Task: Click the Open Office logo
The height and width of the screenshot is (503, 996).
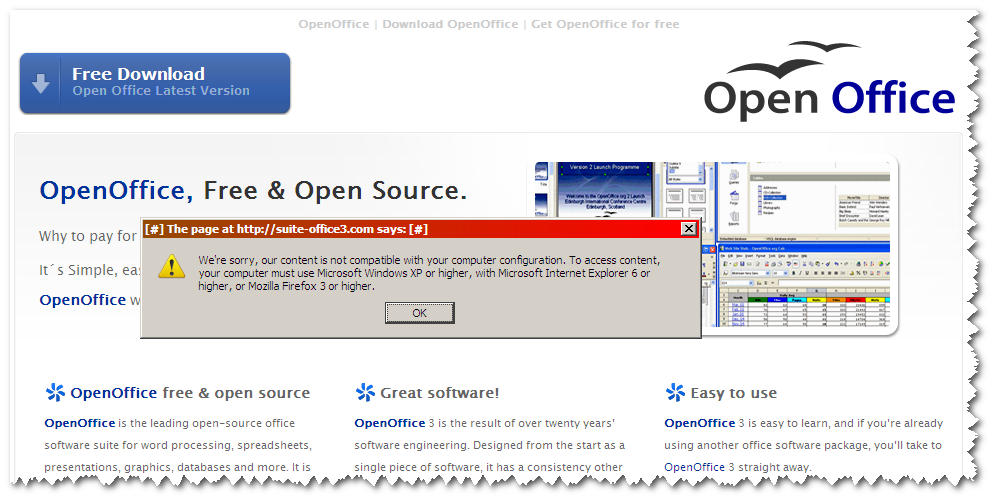Action: click(829, 81)
